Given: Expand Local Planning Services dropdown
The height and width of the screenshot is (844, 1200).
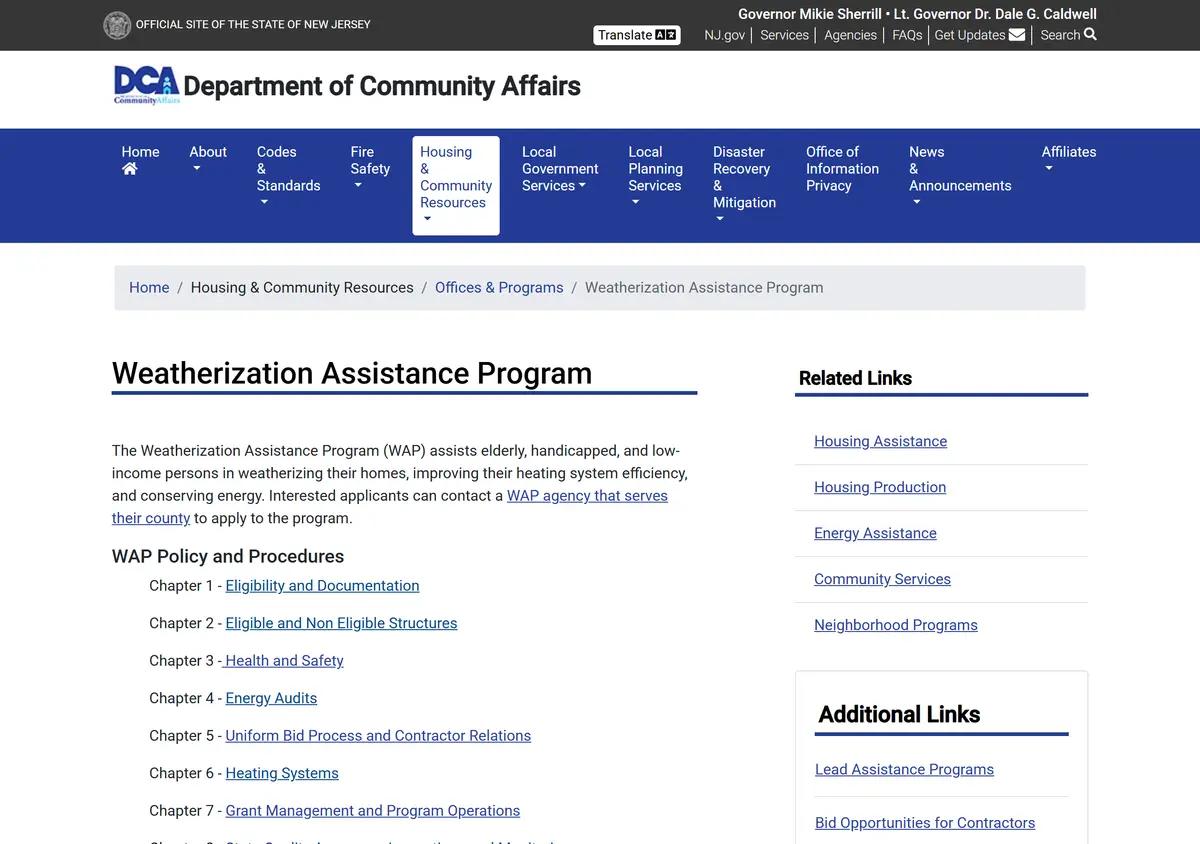Looking at the screenshot, I should tap(635, 203).
